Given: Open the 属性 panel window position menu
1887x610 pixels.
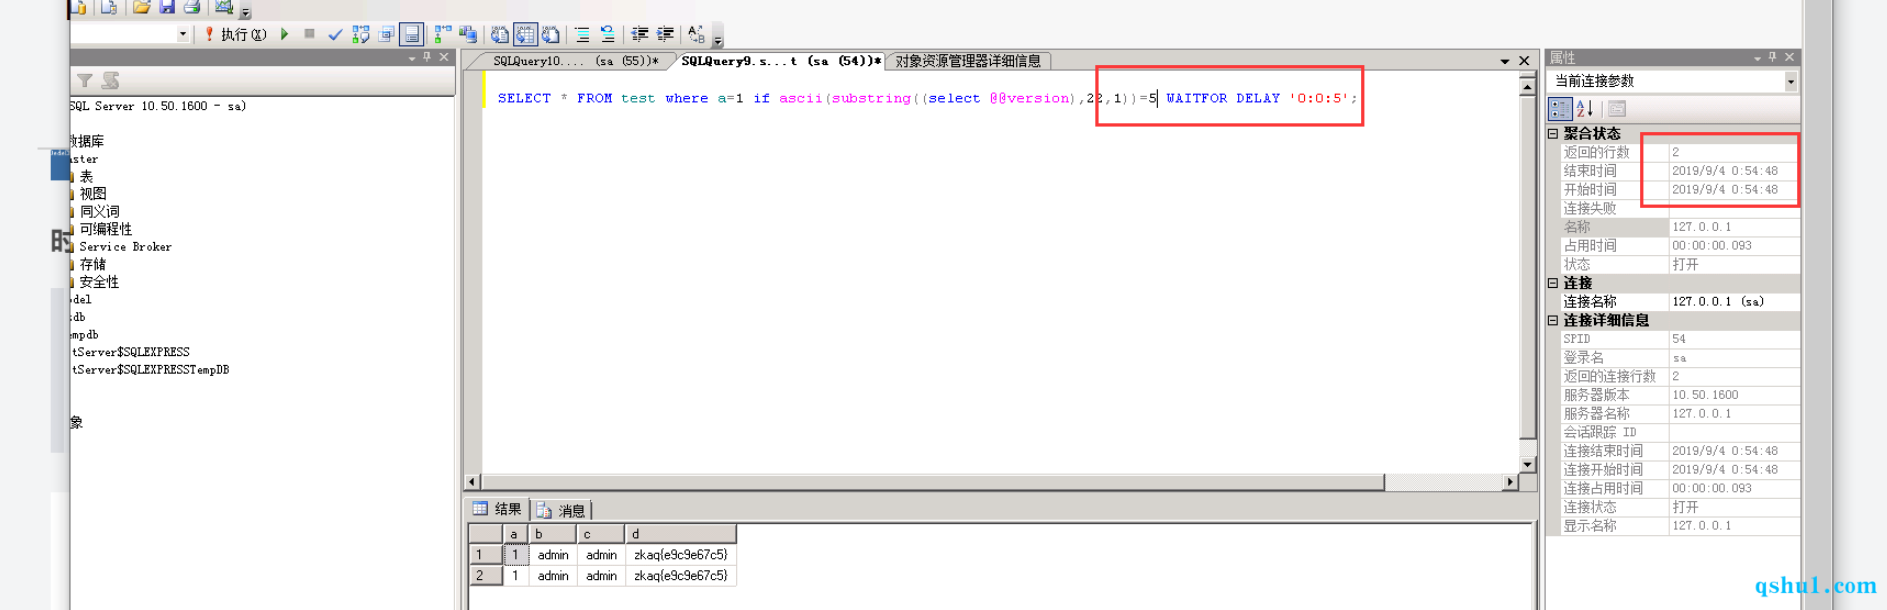Looking at the screenshot, I should (1757, 58).
